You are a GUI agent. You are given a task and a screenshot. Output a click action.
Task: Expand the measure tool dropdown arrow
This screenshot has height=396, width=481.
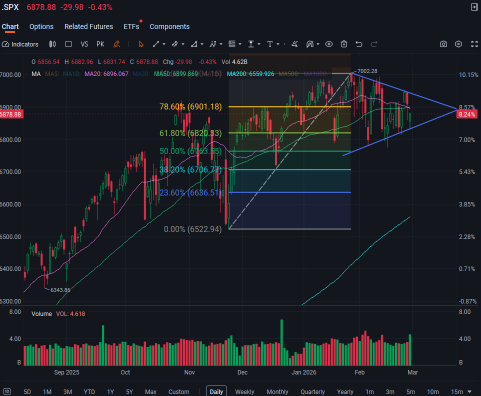259,44
